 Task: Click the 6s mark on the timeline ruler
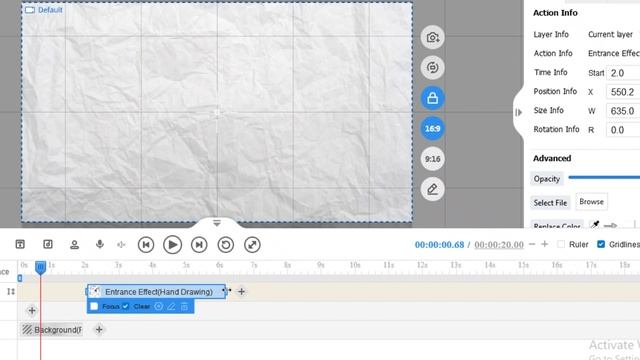tap(220, 265)
